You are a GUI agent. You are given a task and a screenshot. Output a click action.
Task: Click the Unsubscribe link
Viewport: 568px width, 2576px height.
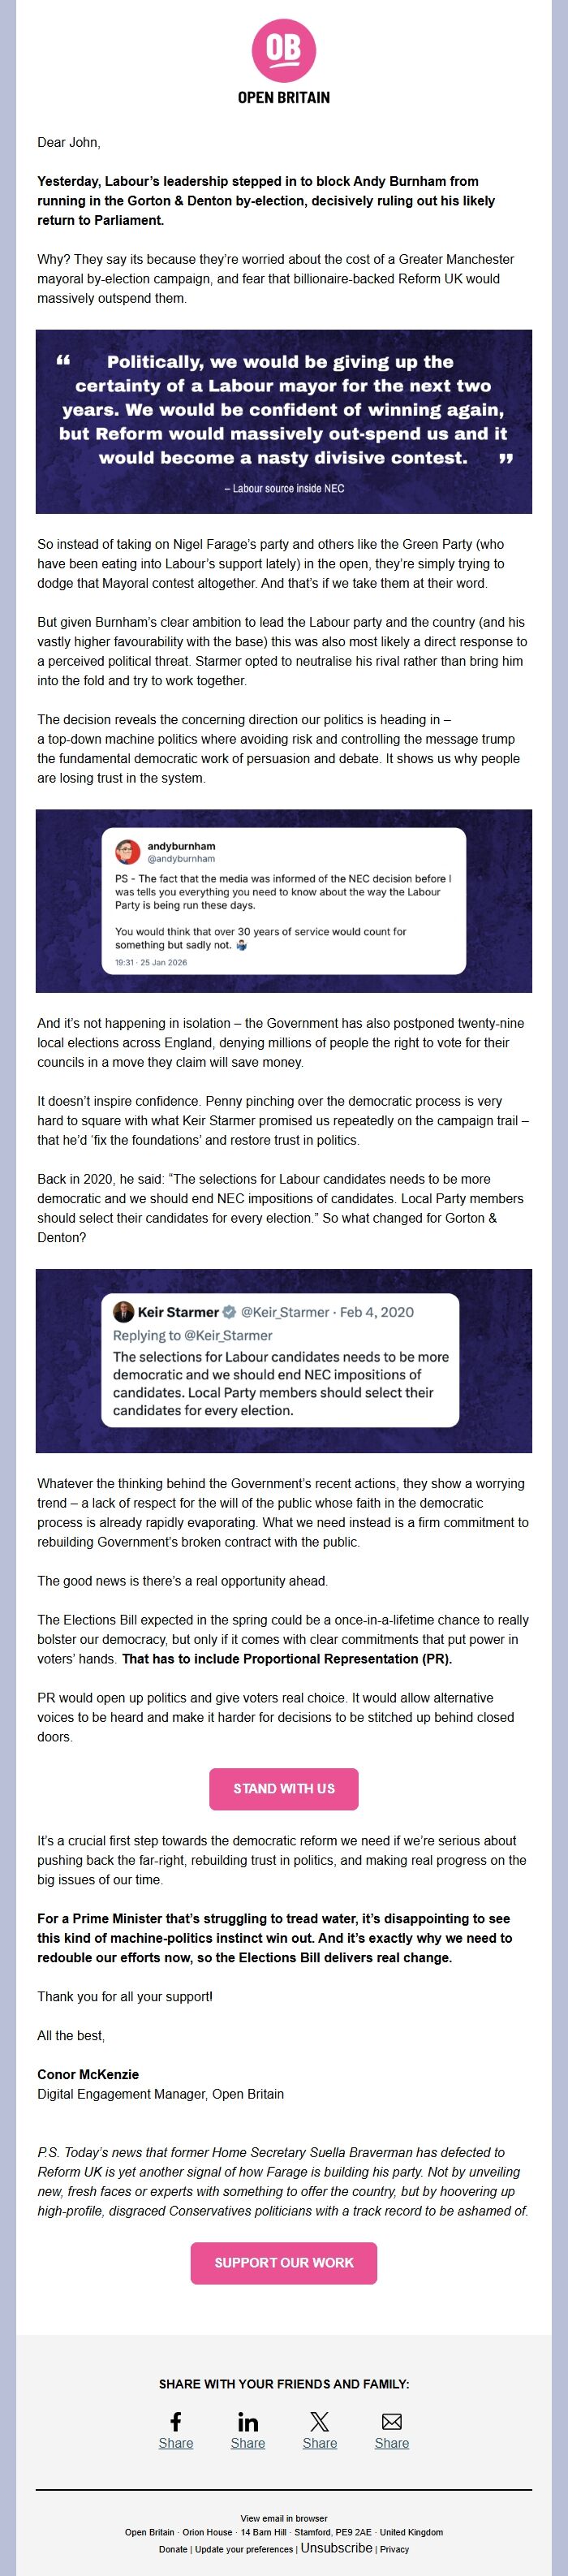pos(336,2548)
